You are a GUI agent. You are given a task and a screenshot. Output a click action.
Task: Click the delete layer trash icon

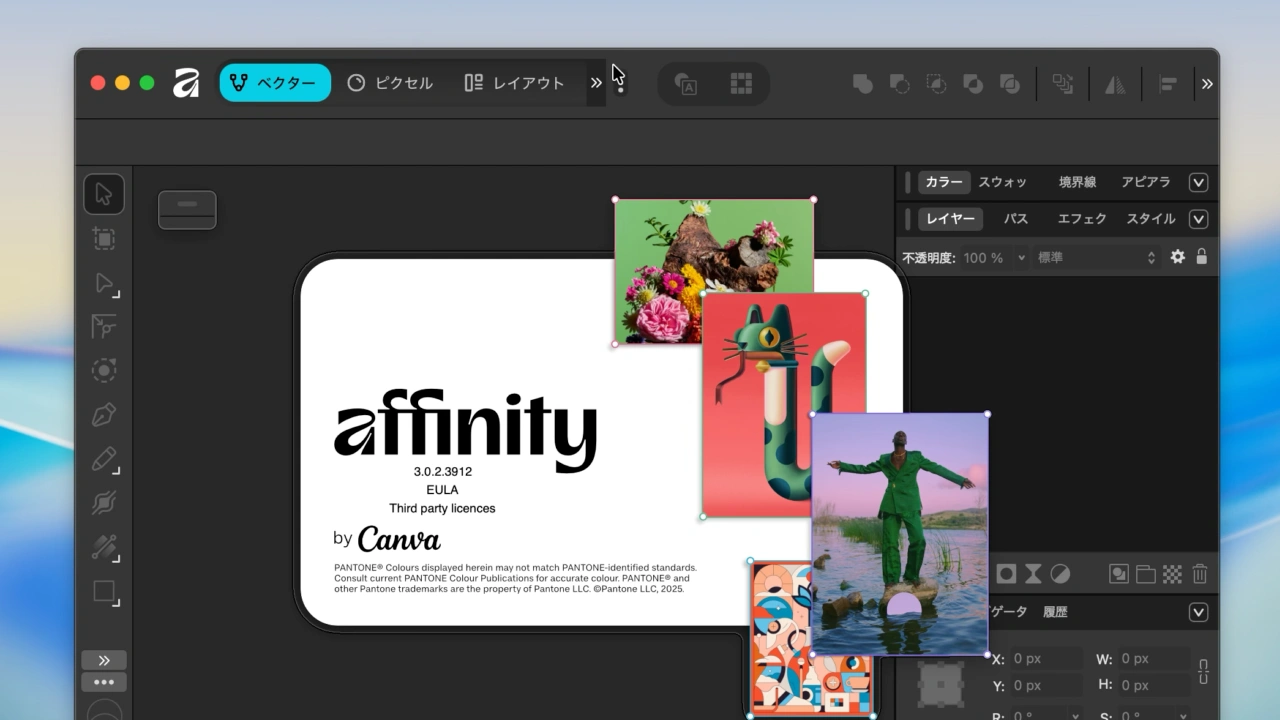[1199, 573]
